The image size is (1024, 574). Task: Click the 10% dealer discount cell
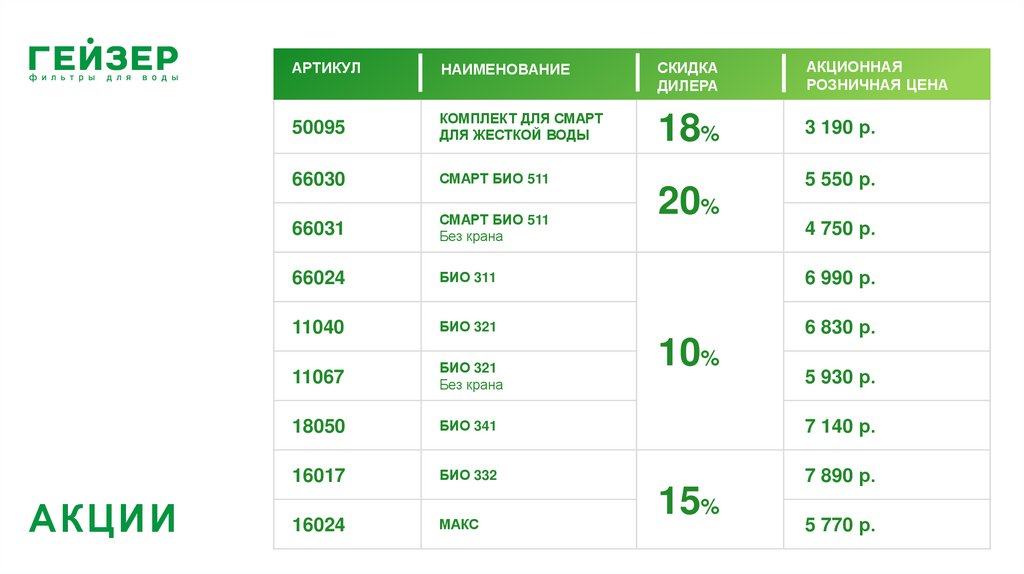point(688,352)
